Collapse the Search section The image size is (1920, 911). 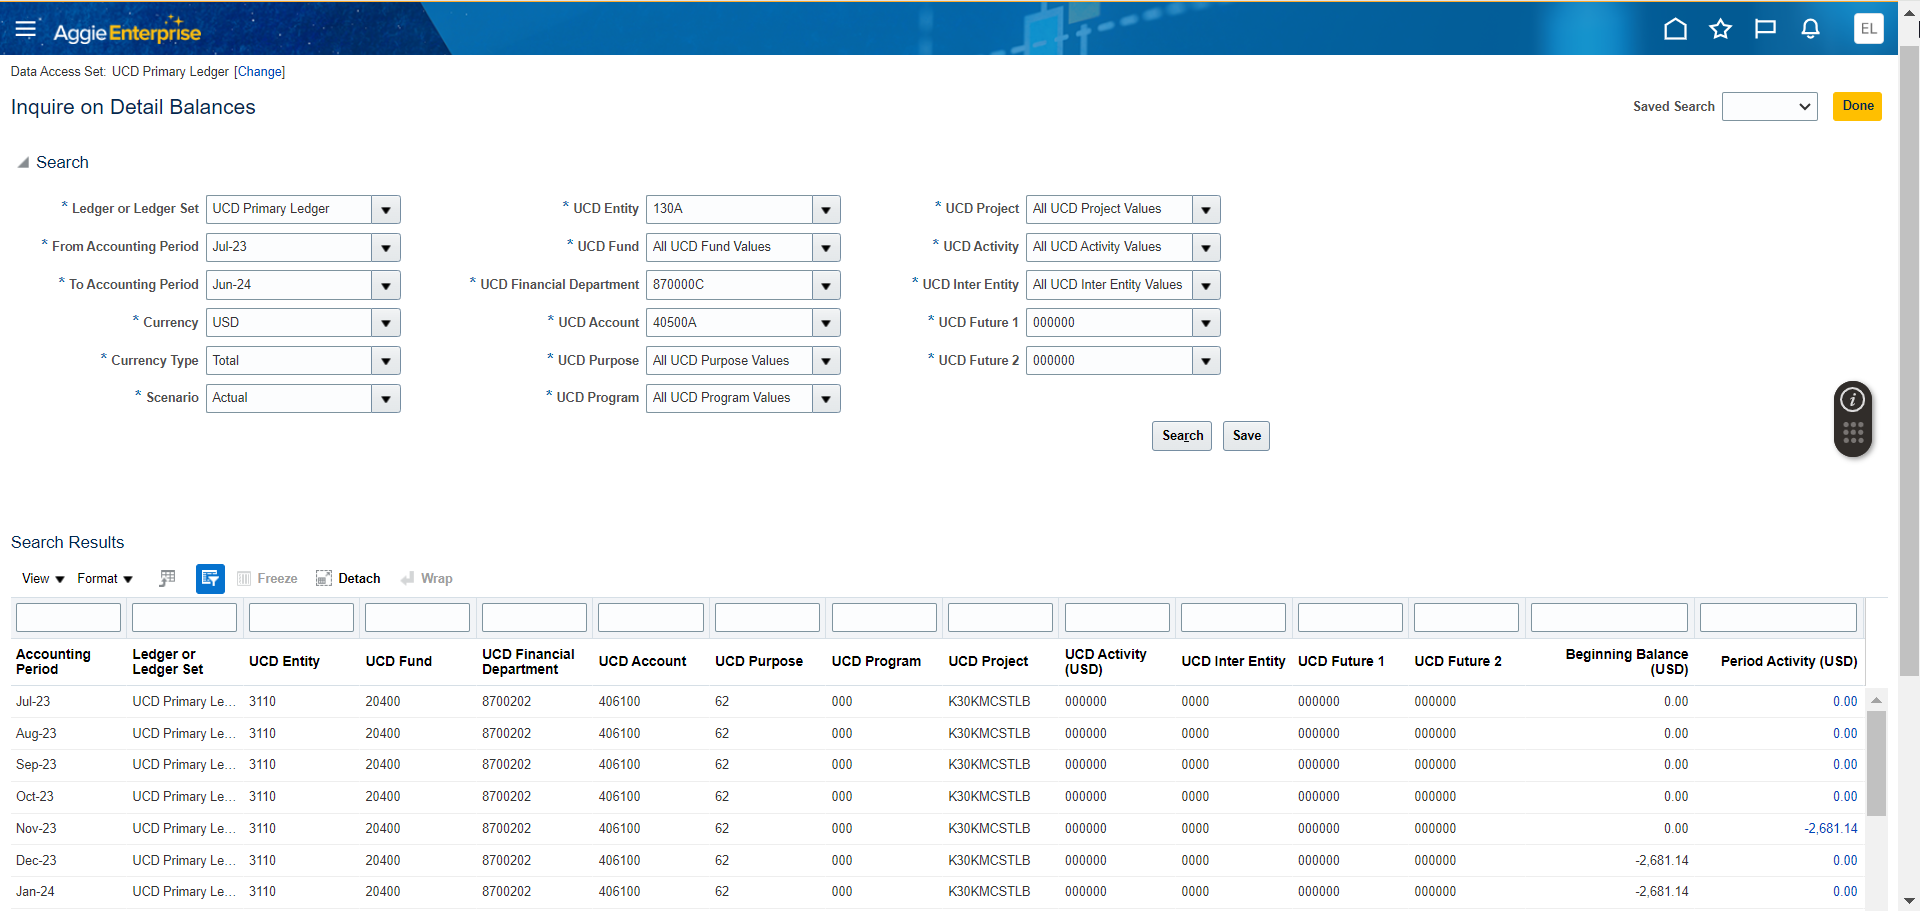tap(23, 163)
